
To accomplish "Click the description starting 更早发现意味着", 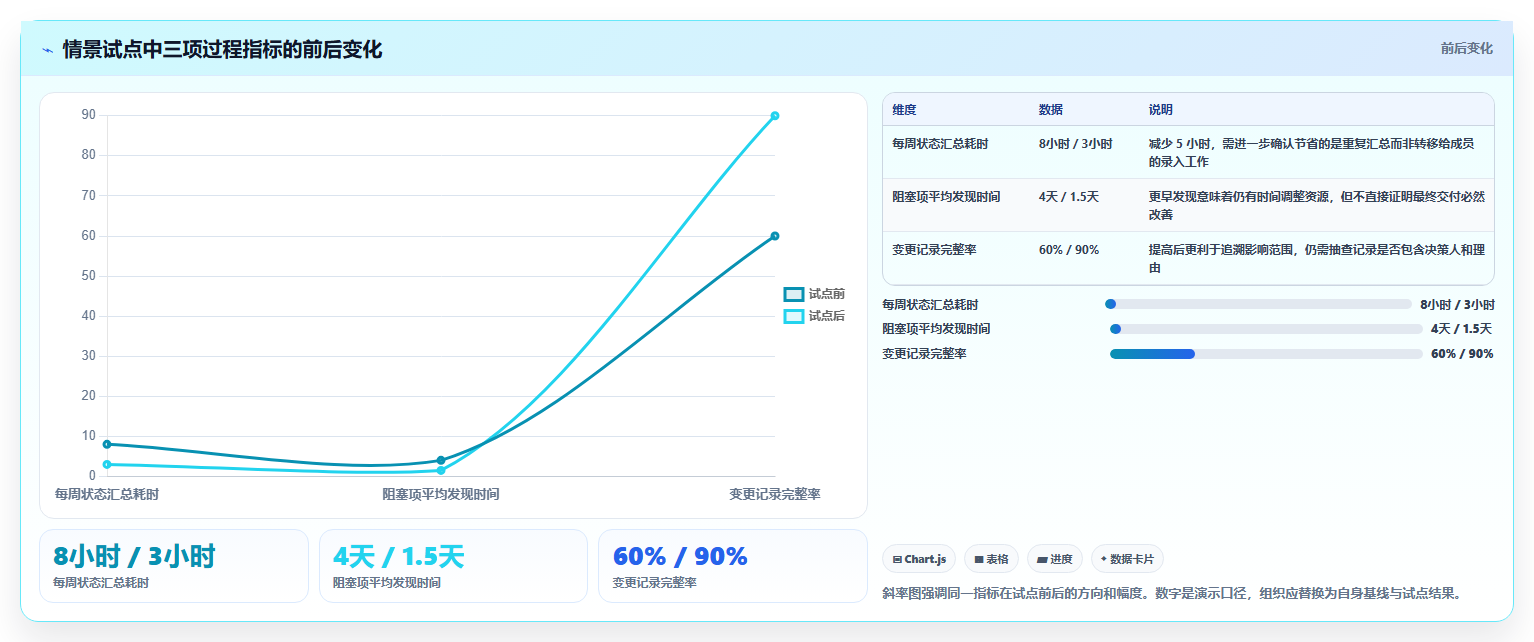I will [x=1317, y=205].
